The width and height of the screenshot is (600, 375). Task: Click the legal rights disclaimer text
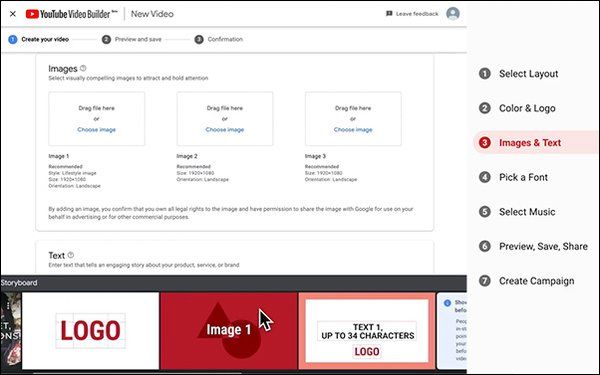[x=231, y=213]
